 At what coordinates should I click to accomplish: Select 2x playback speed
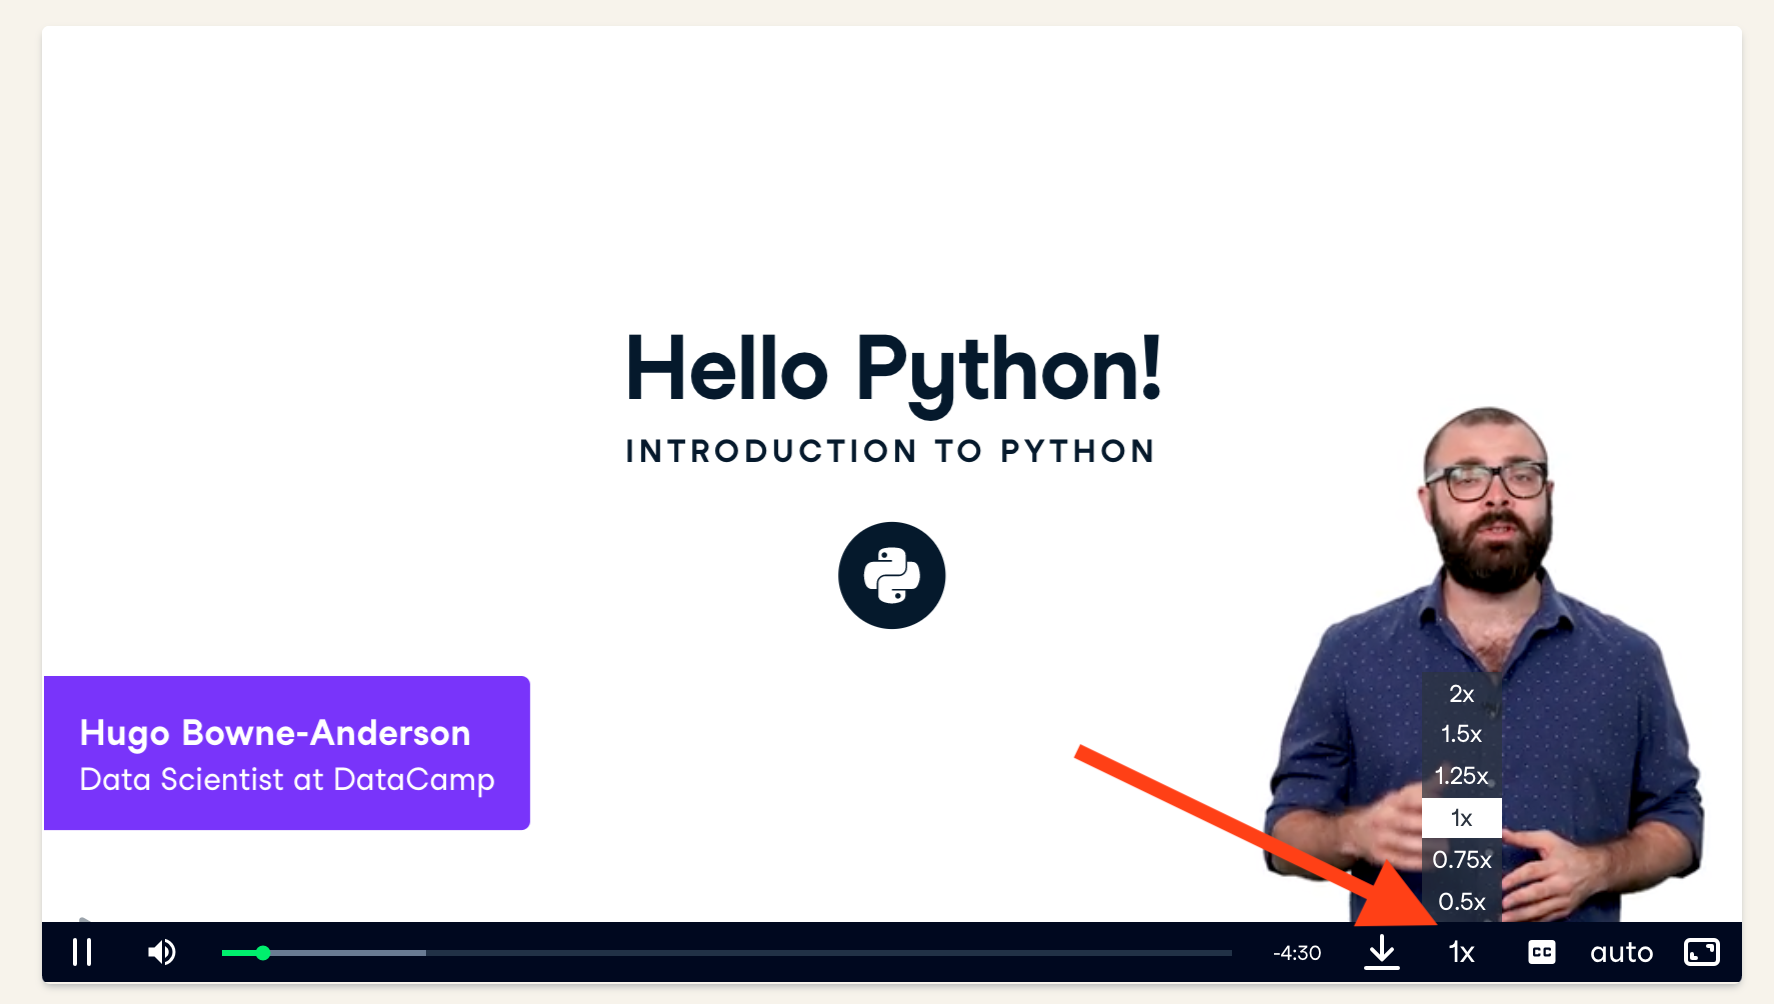[1461, 694]
